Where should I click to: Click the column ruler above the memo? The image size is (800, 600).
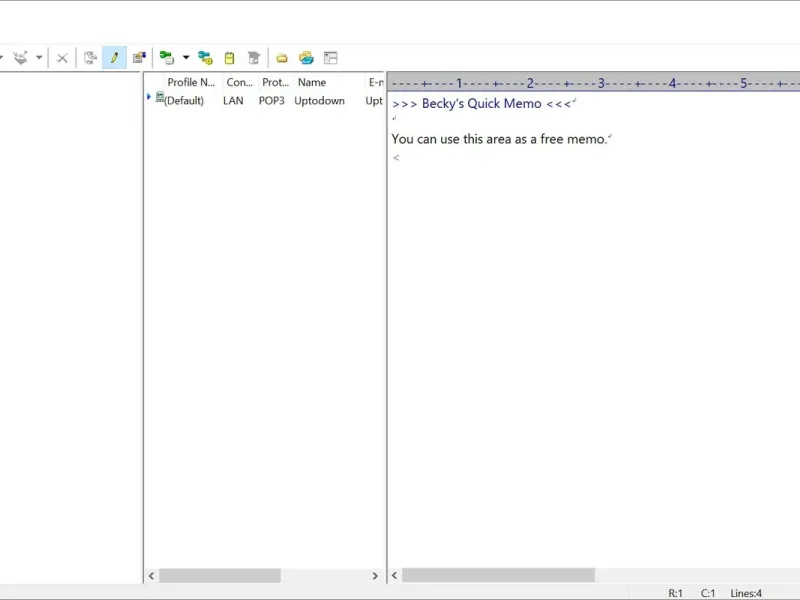tap(593, 83)
